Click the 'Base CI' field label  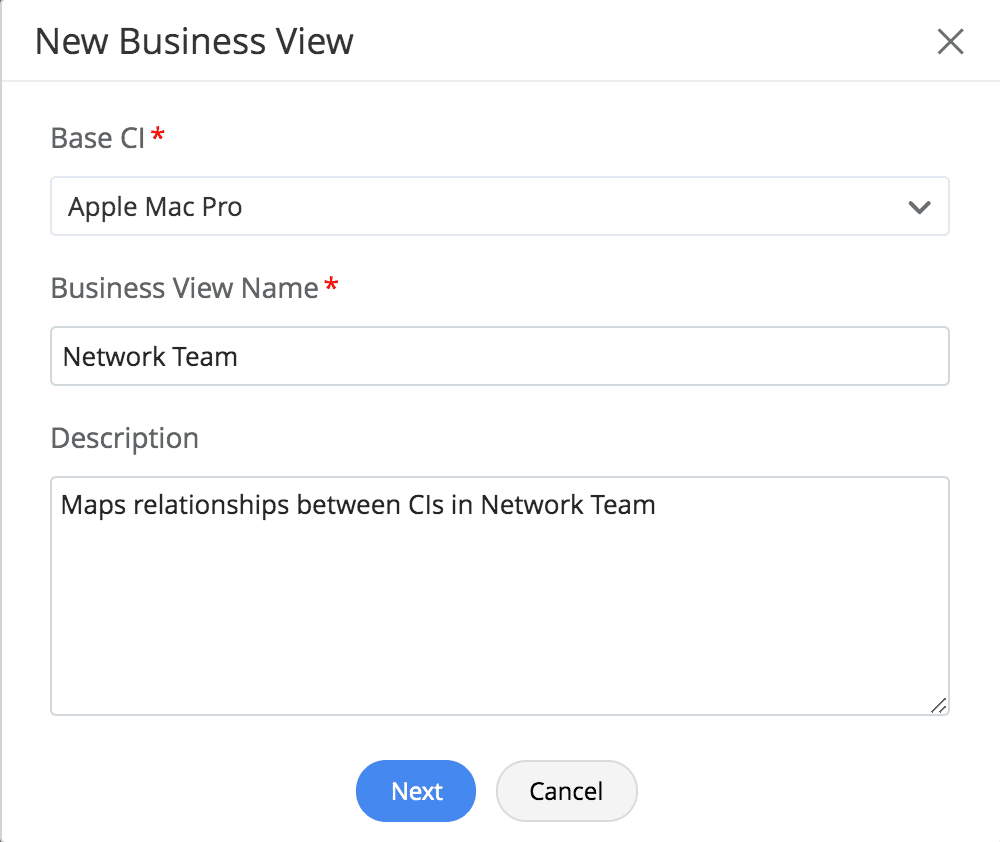coord(97,138)
